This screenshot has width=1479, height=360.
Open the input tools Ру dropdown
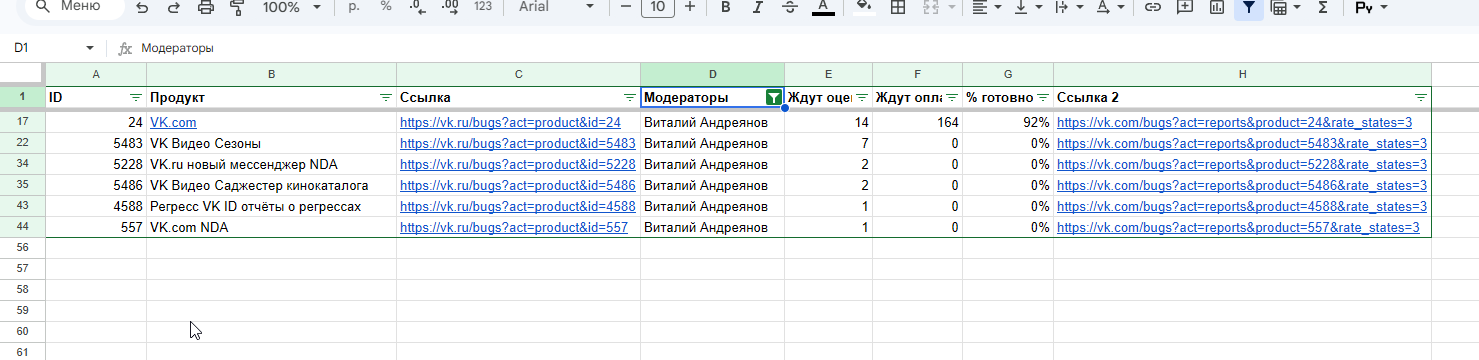tap(1371, 7)
